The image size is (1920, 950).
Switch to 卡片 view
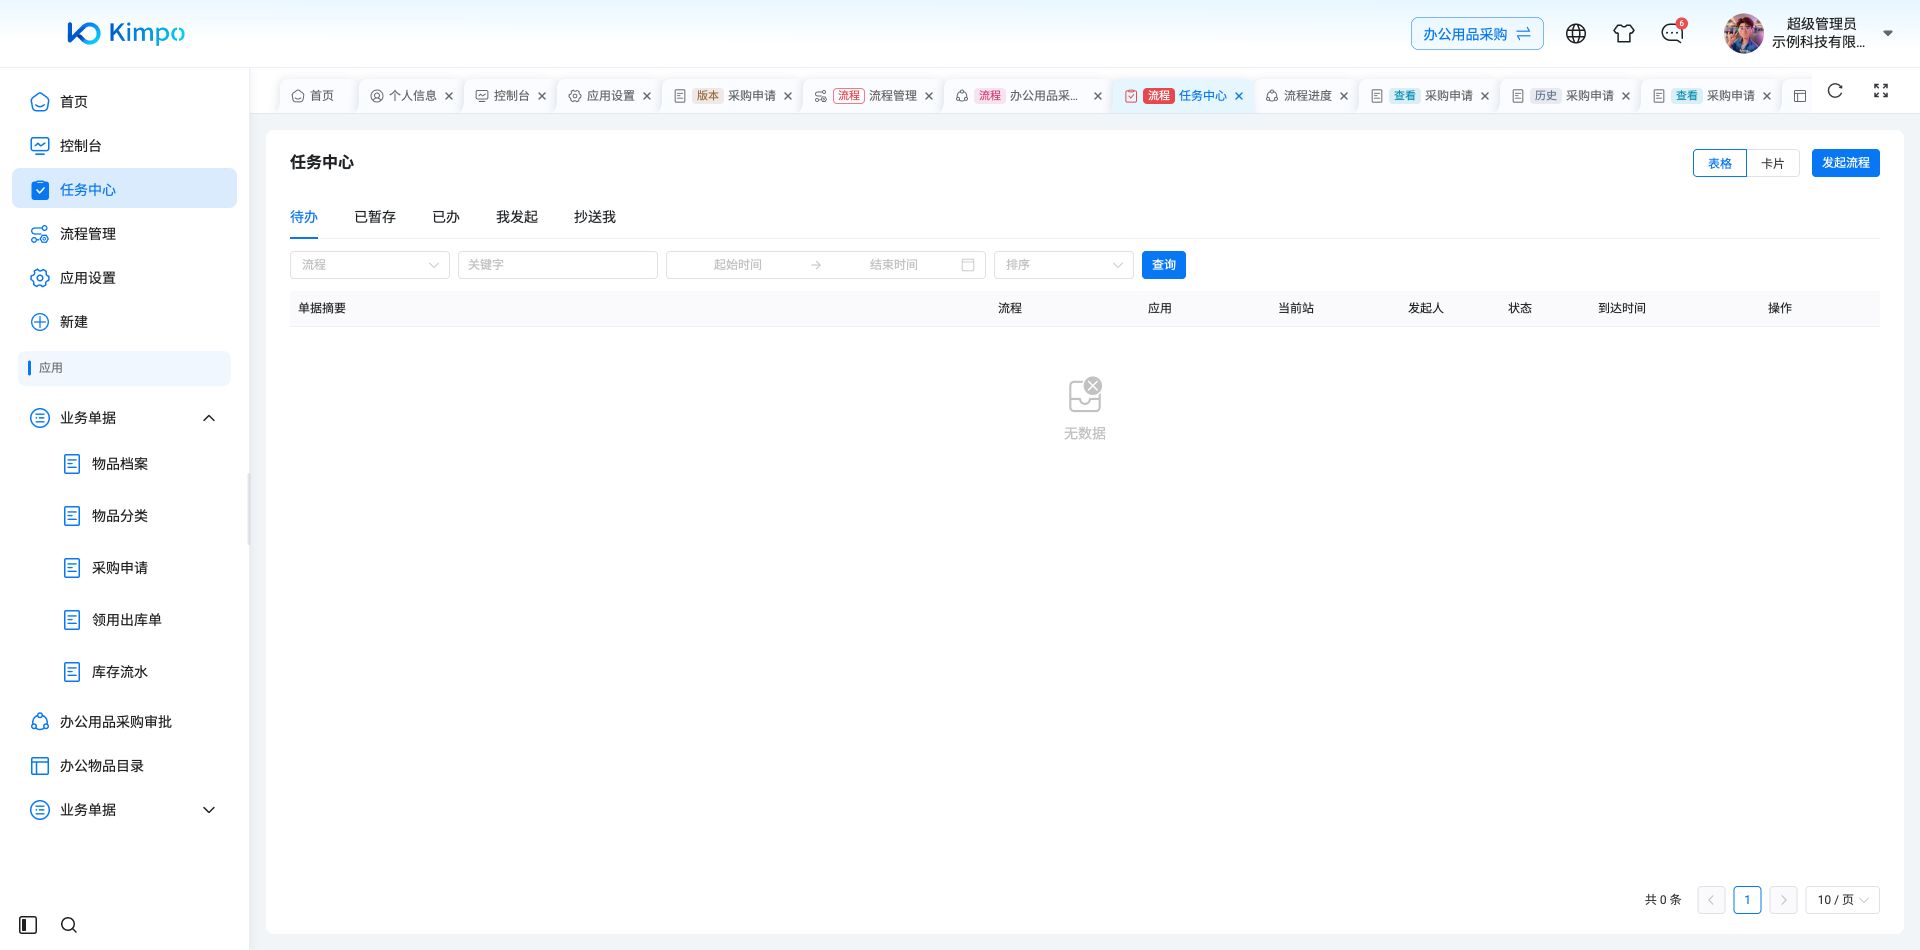tap(1773, 163)
